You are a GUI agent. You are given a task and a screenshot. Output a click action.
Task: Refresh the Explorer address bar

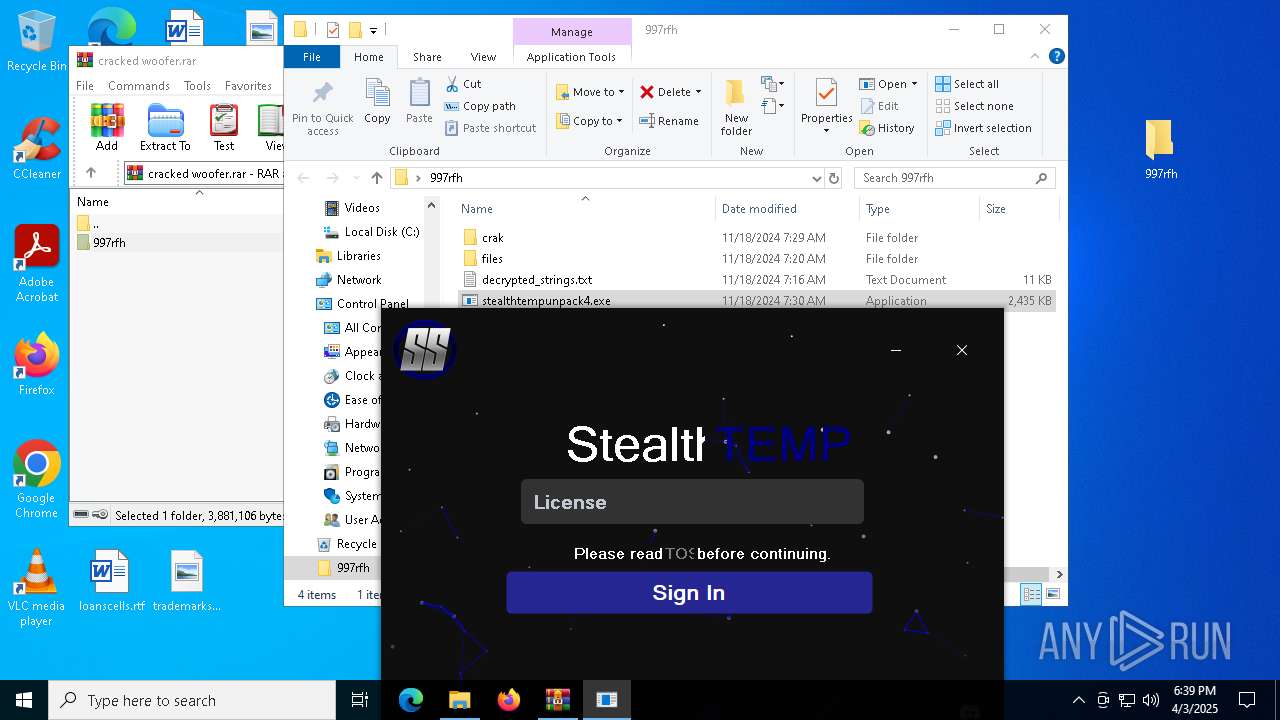point(834,178)
